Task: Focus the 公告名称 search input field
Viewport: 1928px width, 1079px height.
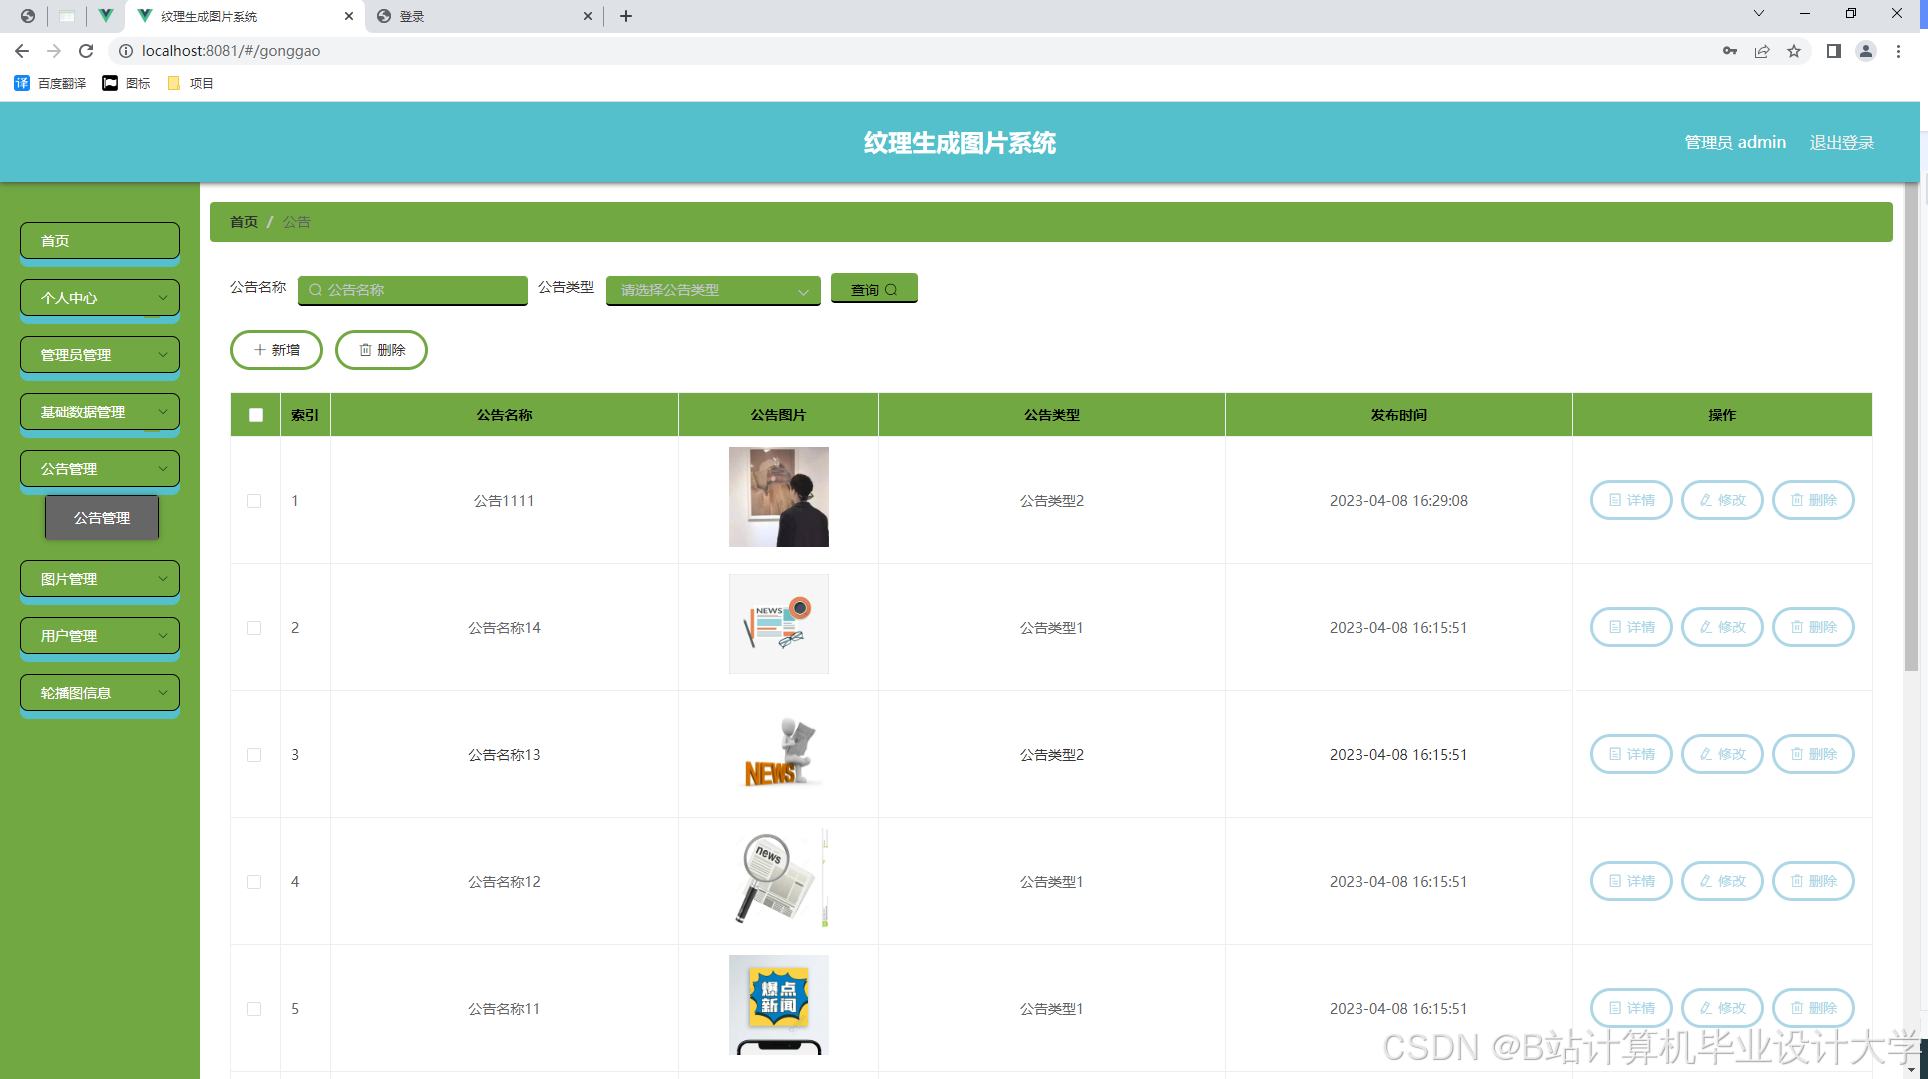Action: [x=412, y=290]
